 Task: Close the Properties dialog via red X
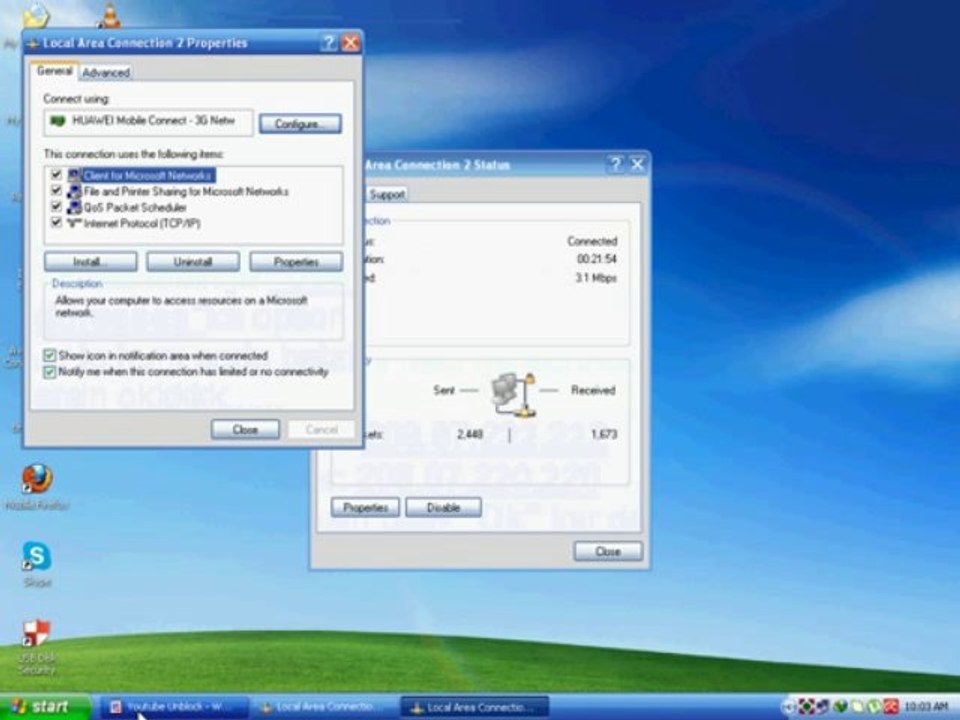tap(351, 43)
